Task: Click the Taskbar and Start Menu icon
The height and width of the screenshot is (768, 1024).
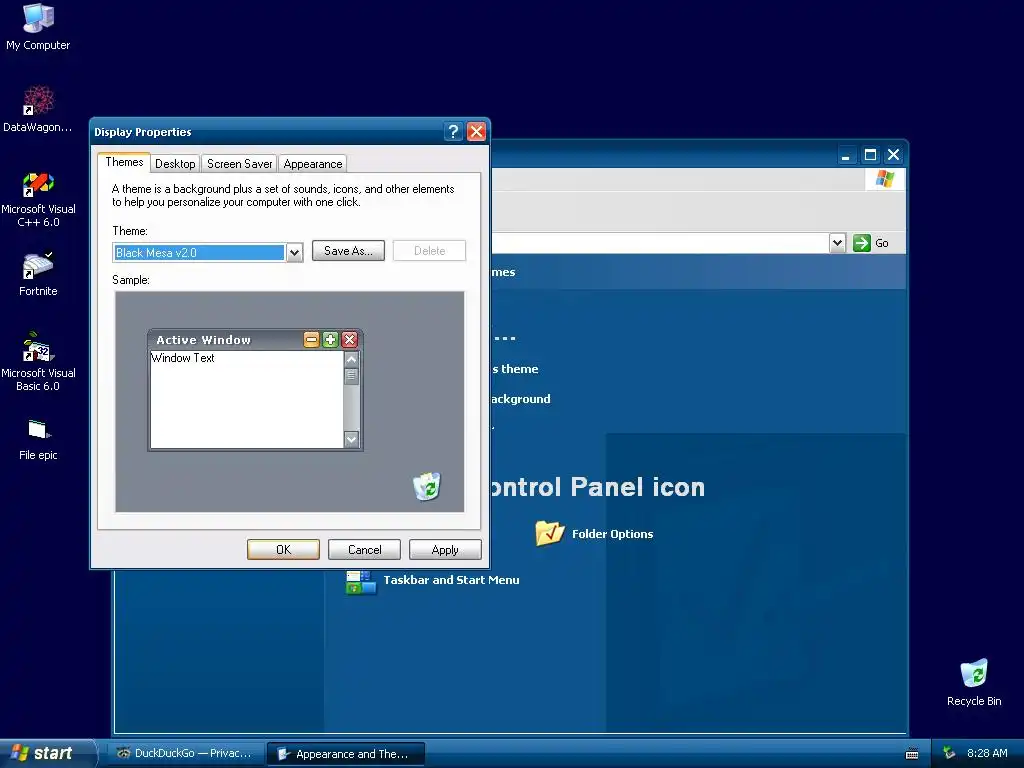Action: pos(361,581)
